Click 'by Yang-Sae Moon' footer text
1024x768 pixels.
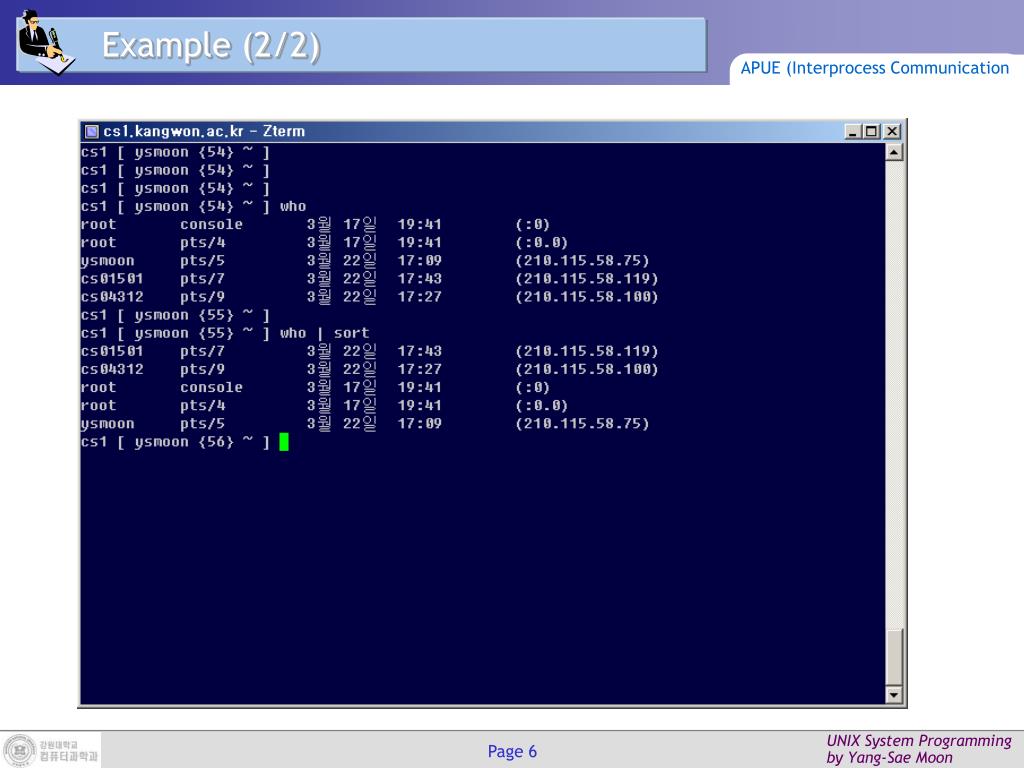pyautogui.click(x=889, y=758)
